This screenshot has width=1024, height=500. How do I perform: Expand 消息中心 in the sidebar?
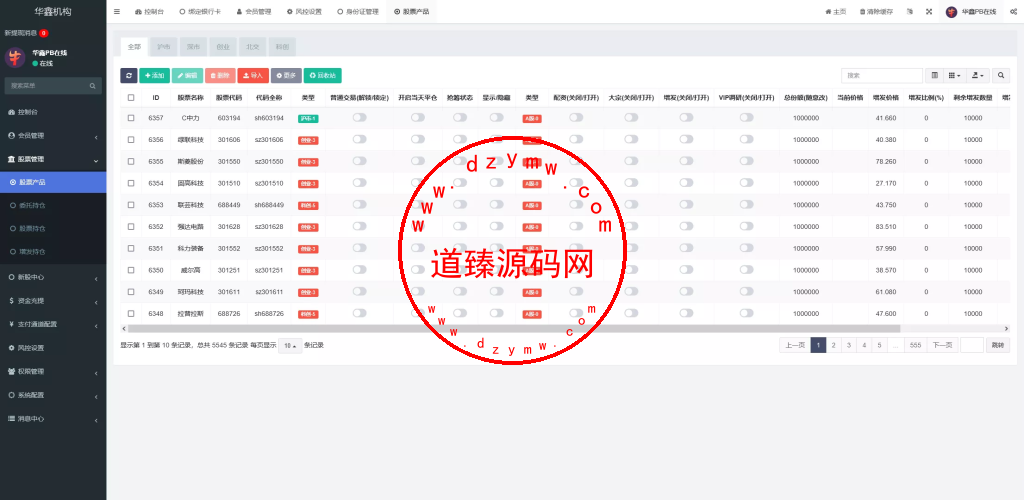pos(53,418)
